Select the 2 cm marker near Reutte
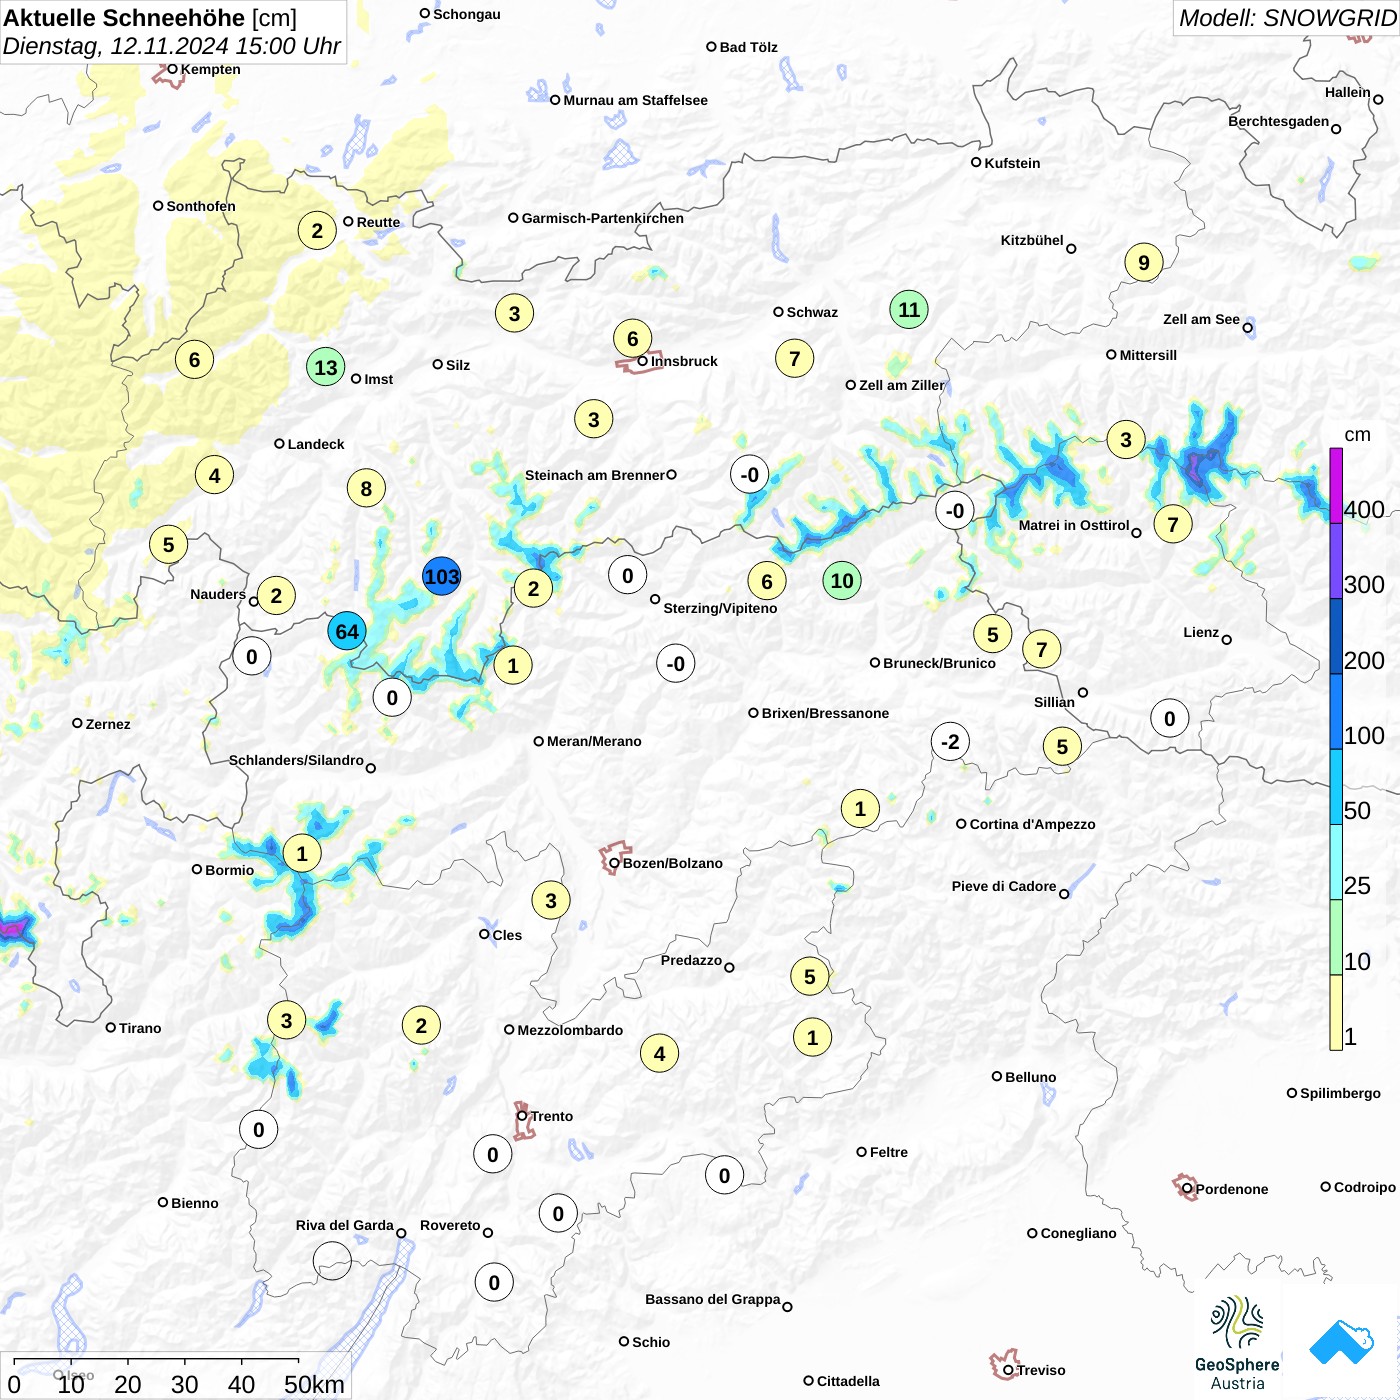 pyautogui.click(x=317, y=231)
